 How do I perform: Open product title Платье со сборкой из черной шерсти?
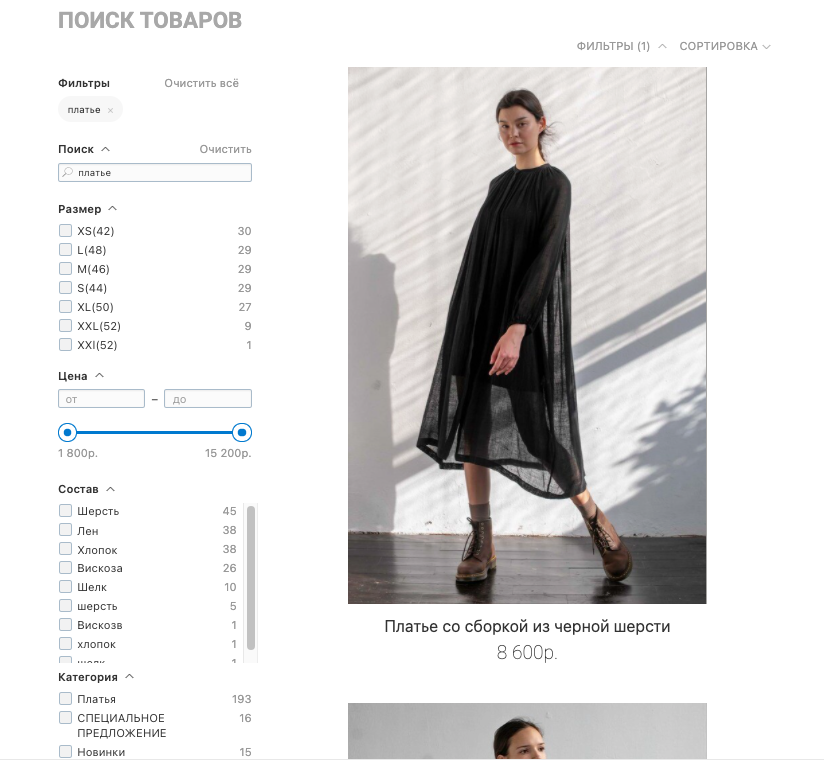pyautogui.click(x=527, y=627)
